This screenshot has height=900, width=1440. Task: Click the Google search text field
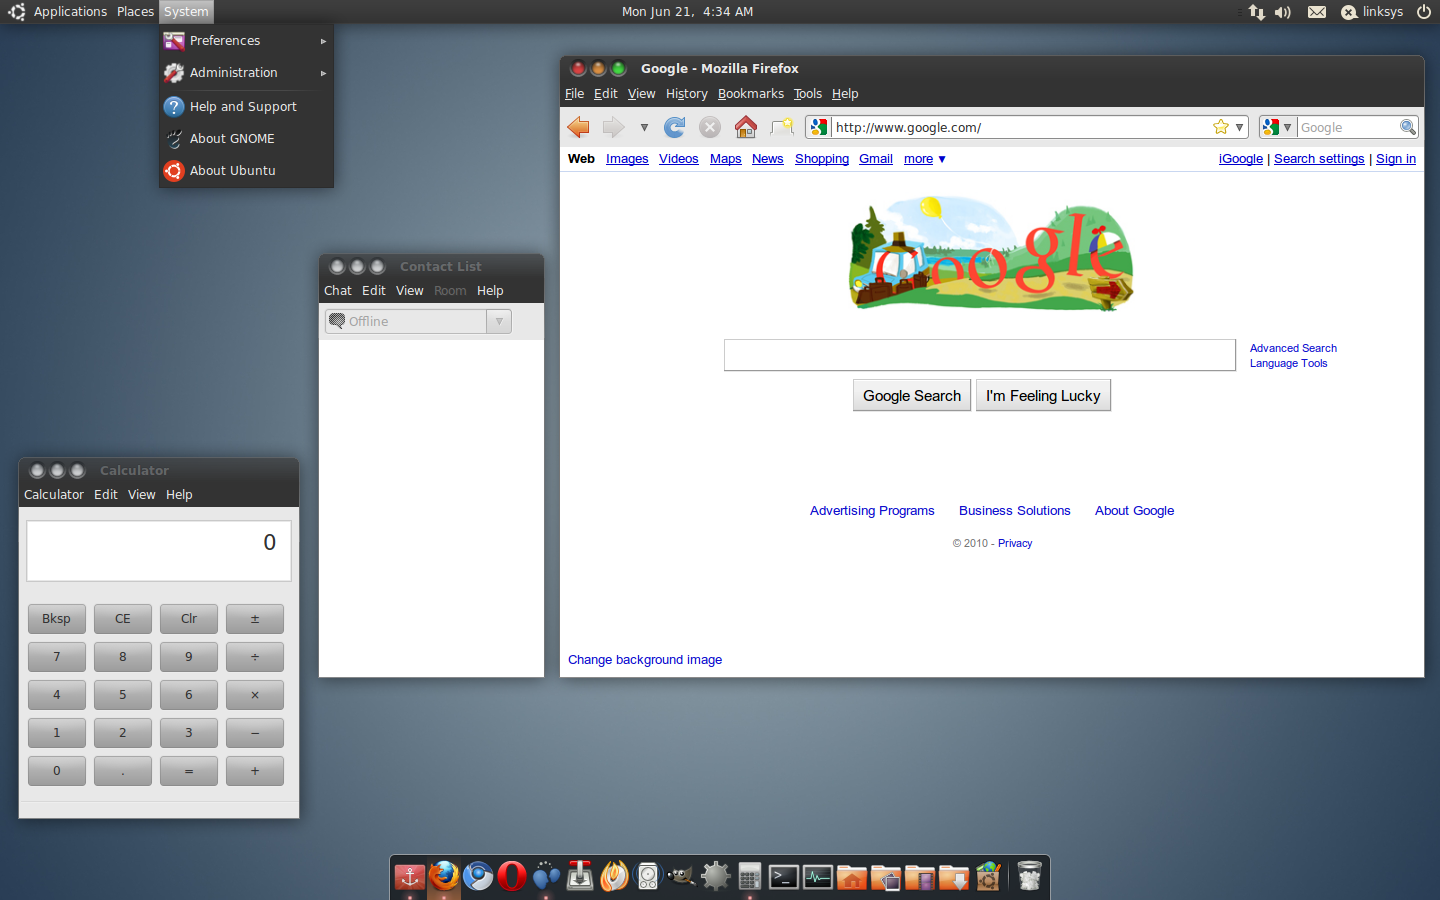[x=980, y=355]
